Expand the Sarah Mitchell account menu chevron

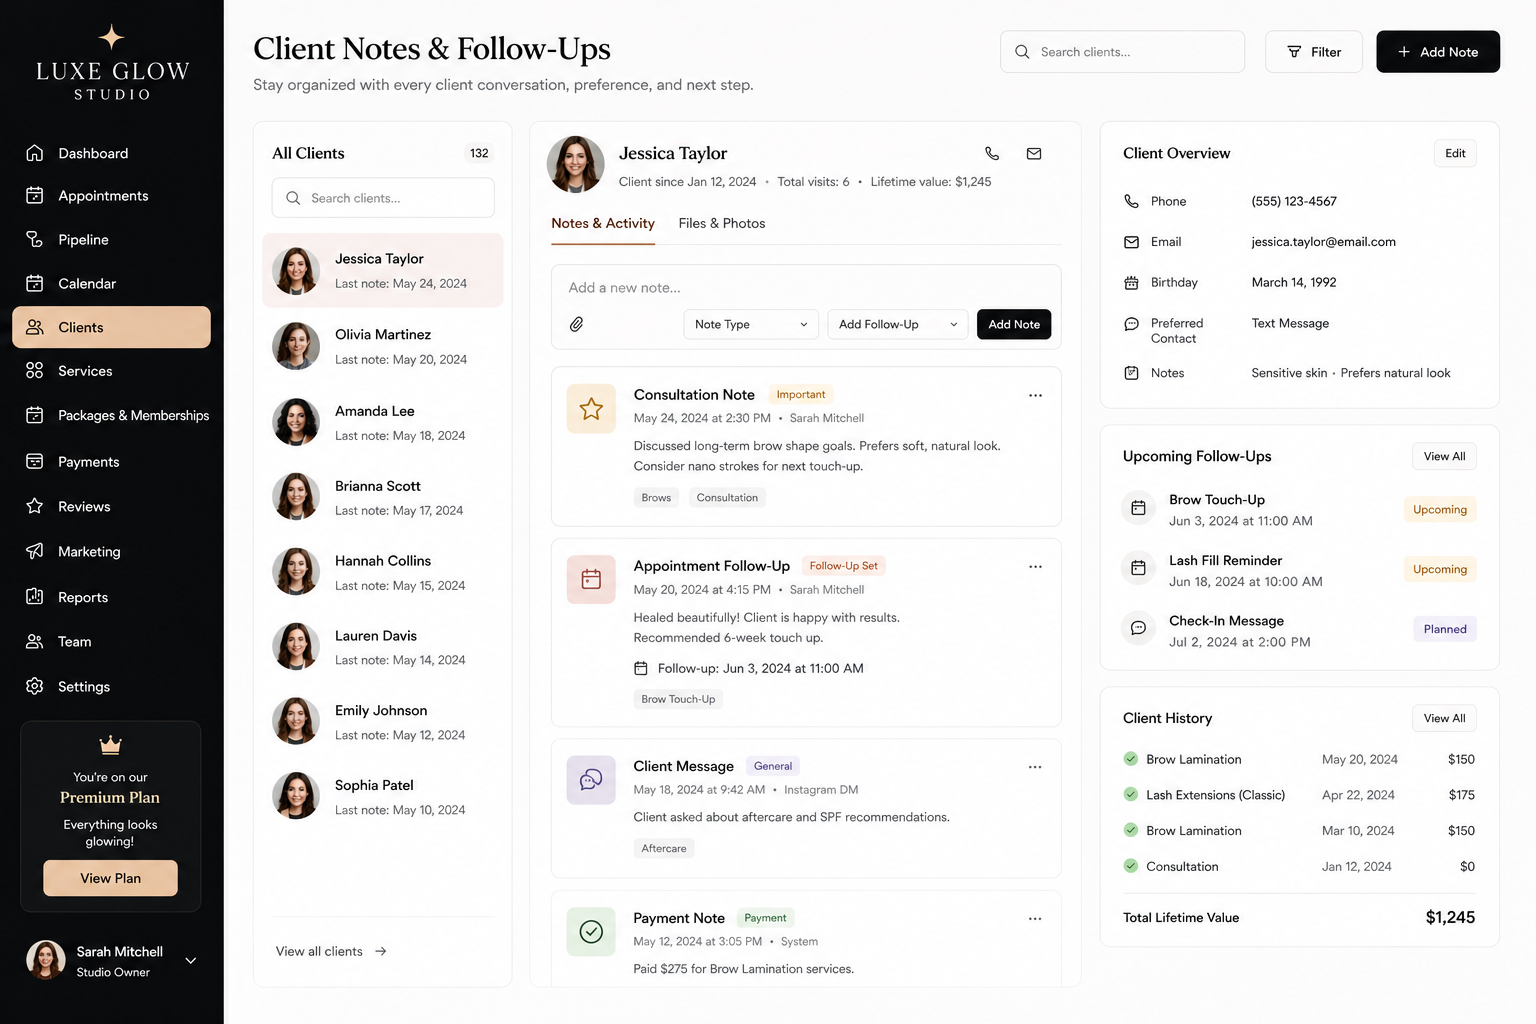(x=190, y=961)
